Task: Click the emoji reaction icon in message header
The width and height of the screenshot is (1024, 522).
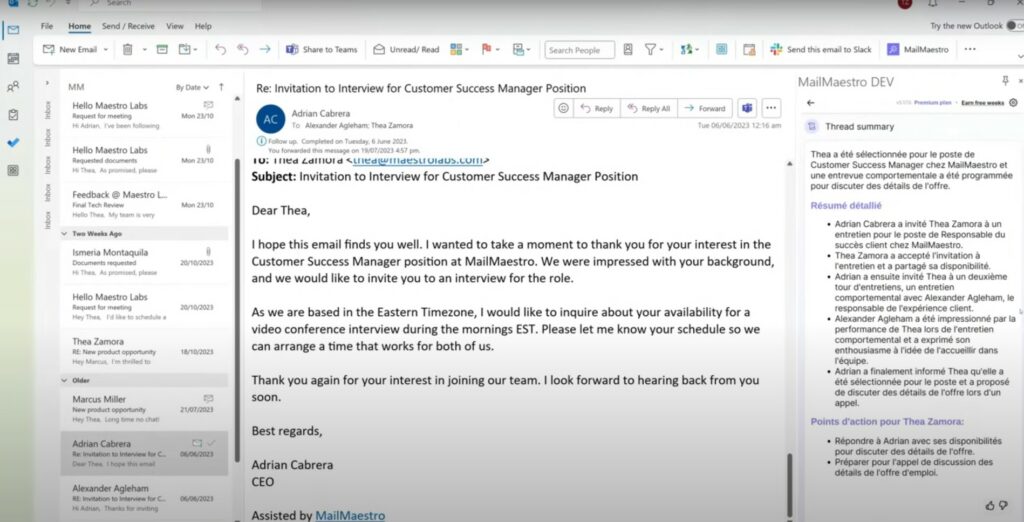Action: [x=563, y=108]
